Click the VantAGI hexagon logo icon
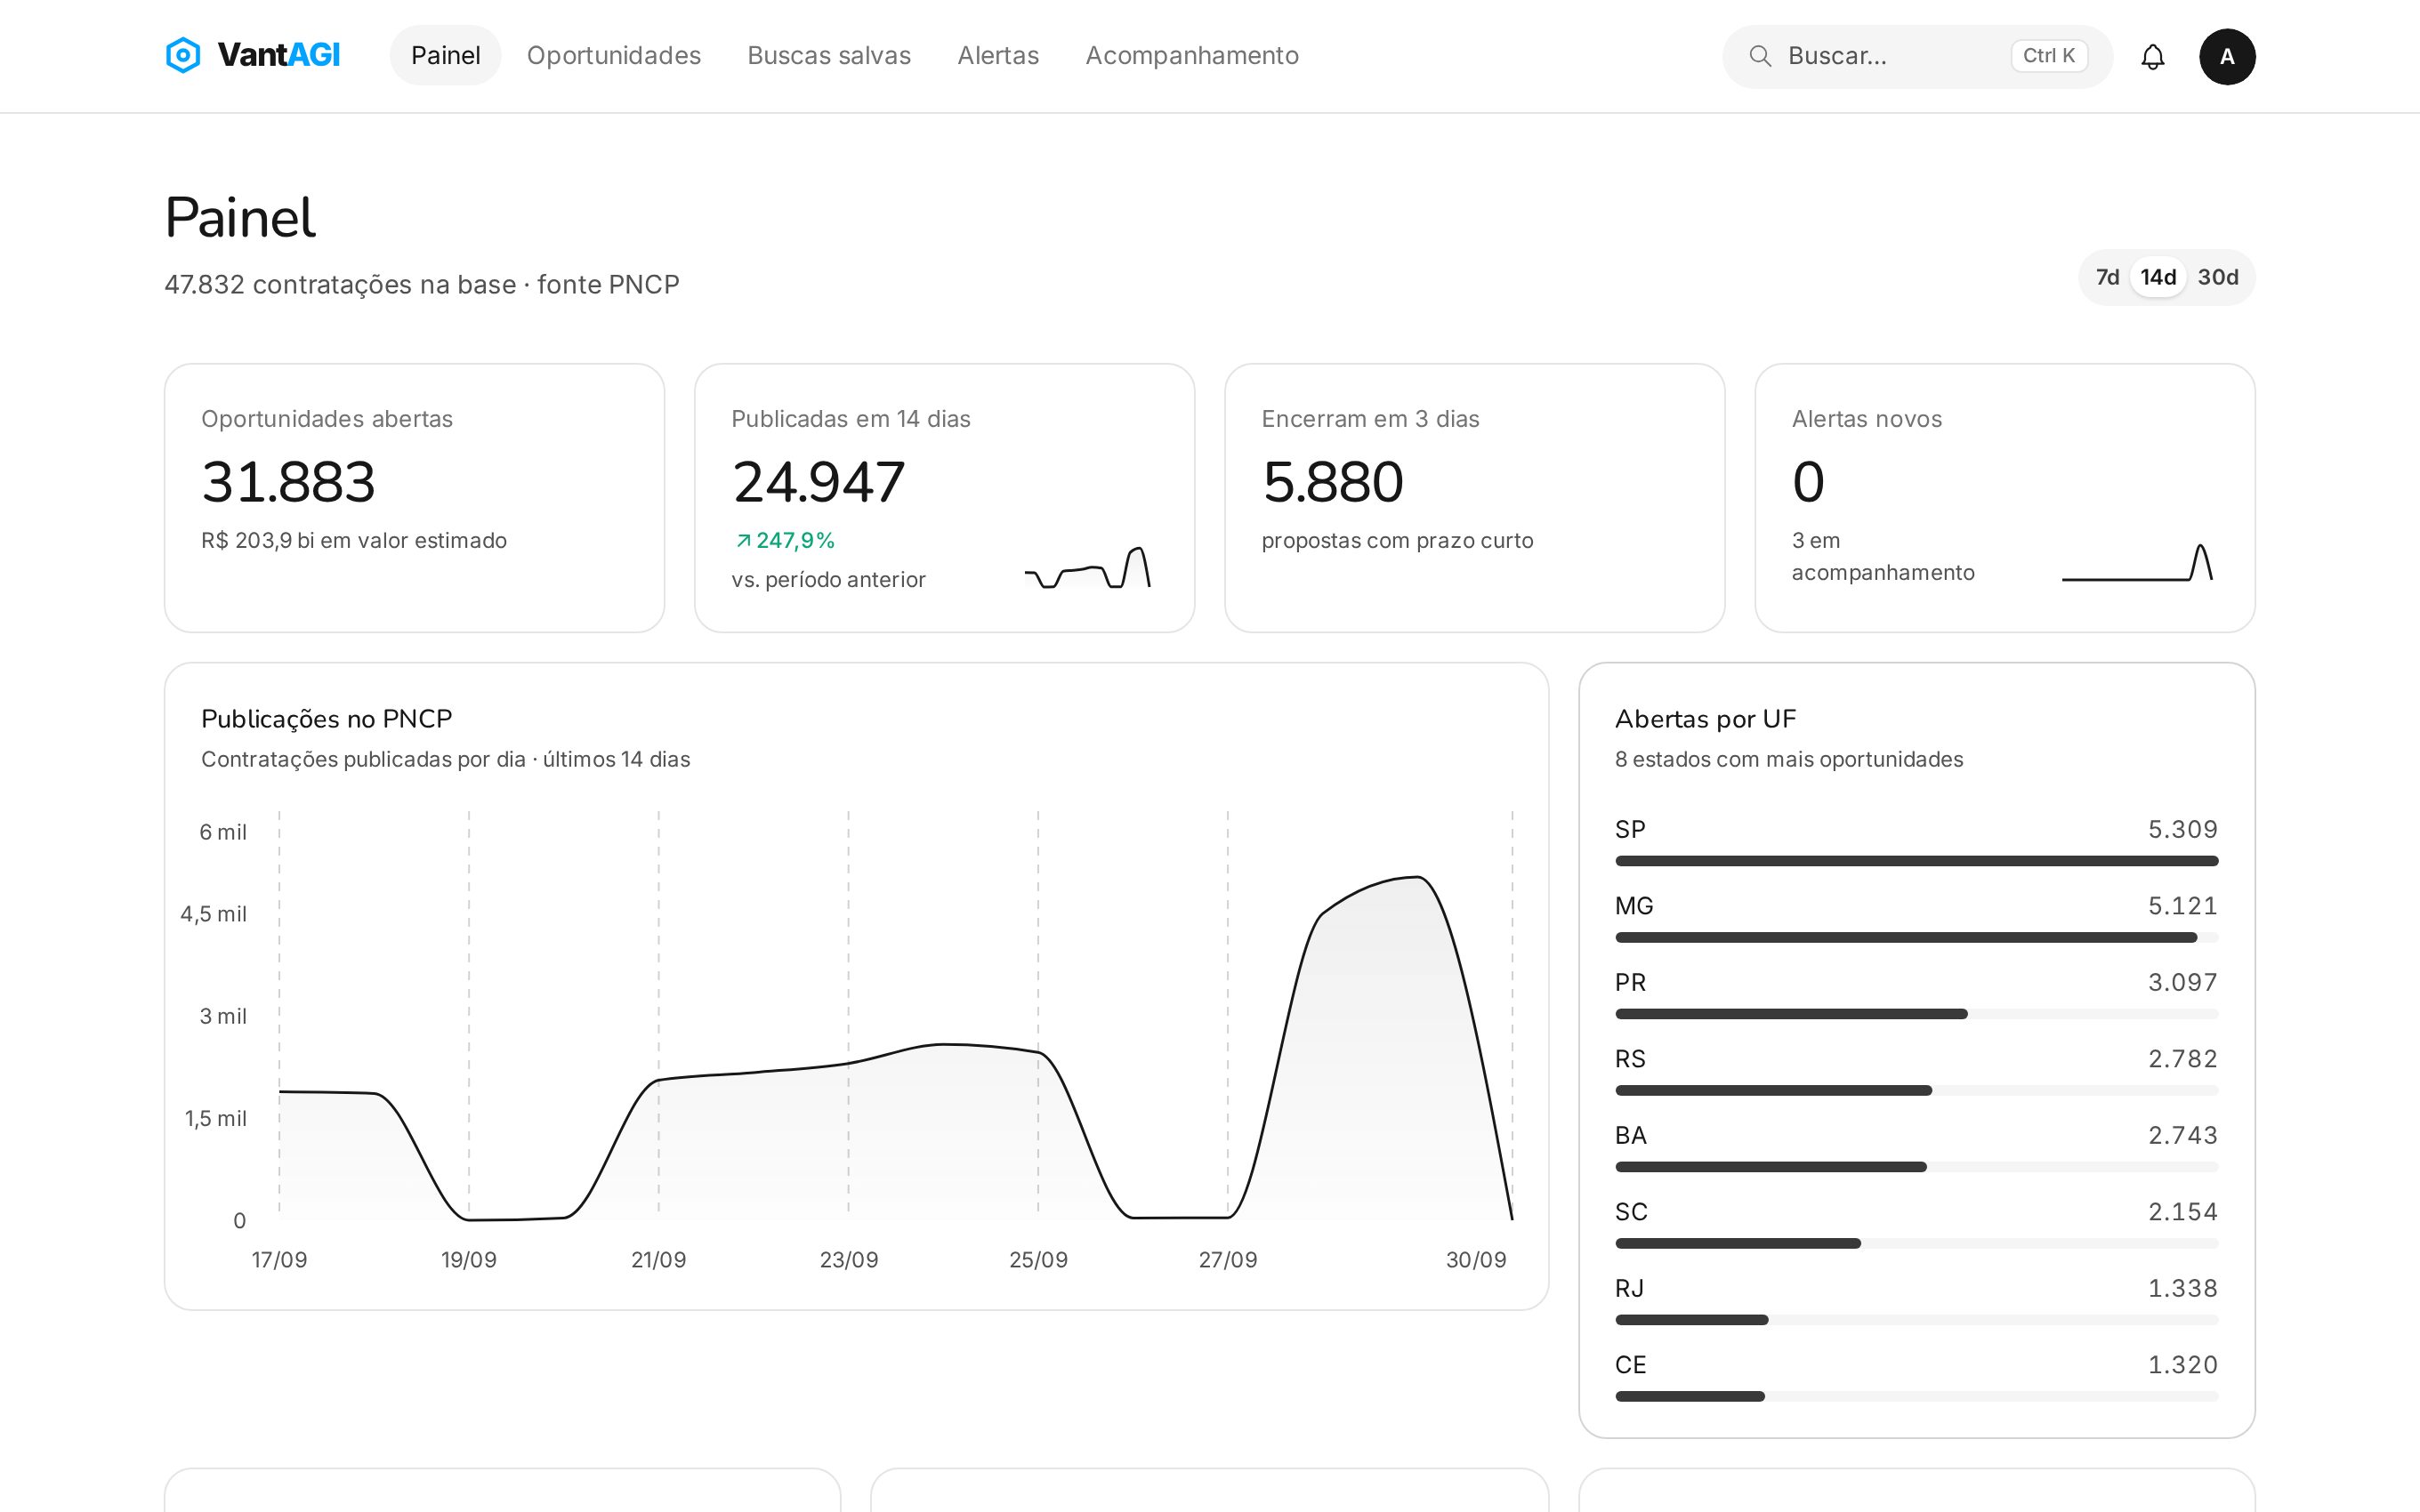Image resolution: width=2420 pixels, height=1512 pixels. click(x=183, y=55)
